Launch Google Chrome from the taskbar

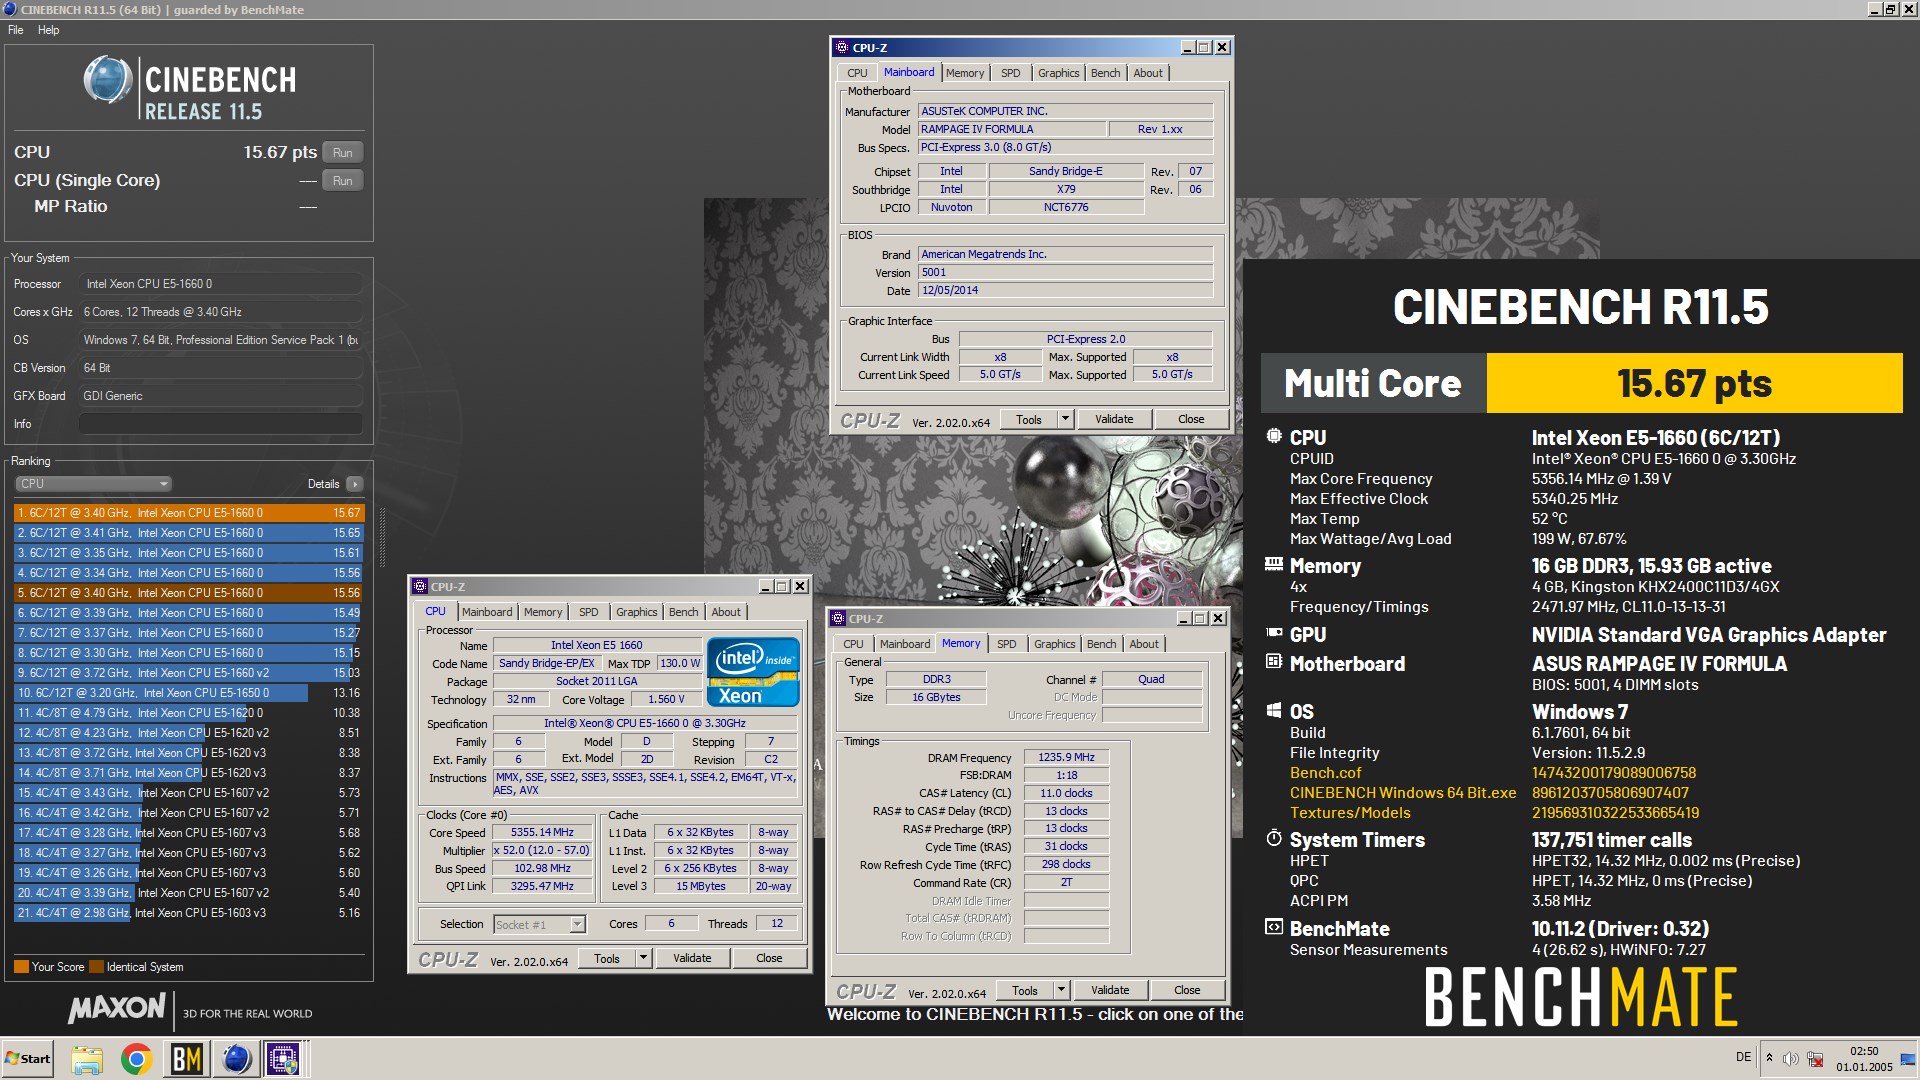136,1059
